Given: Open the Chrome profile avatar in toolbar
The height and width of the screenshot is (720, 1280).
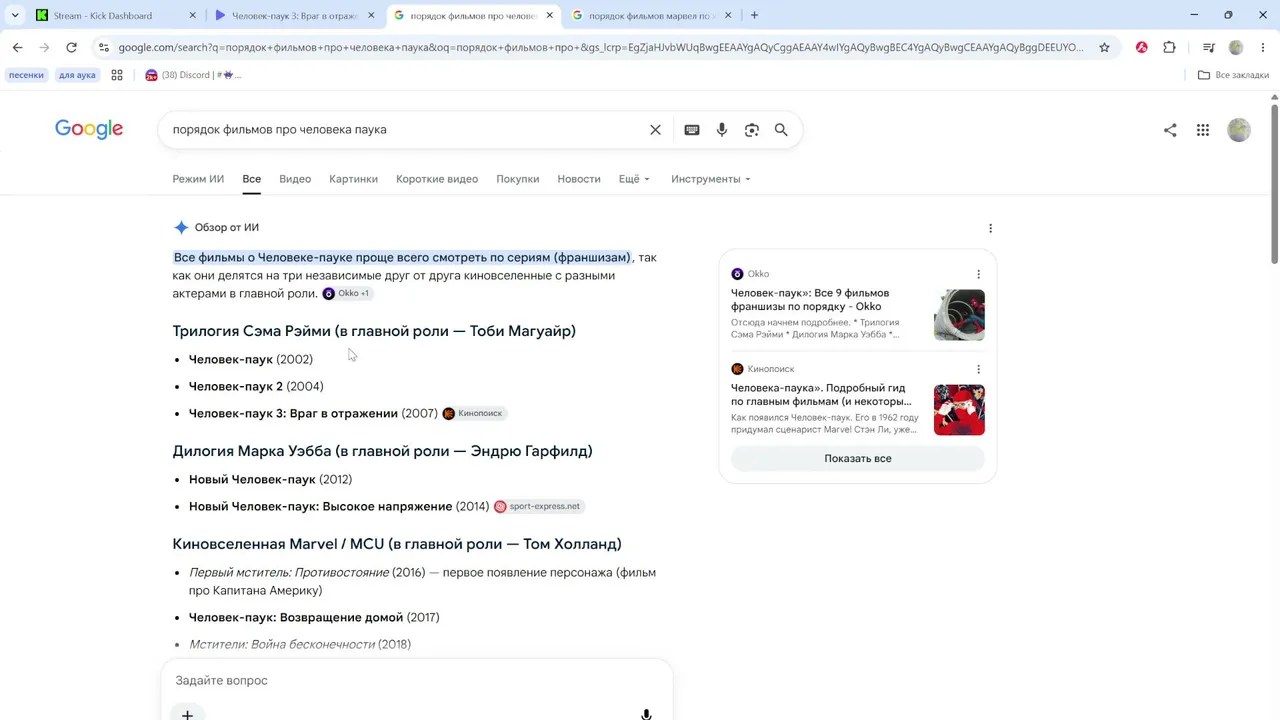Looking at the screenshot, I should [1236, 47].
